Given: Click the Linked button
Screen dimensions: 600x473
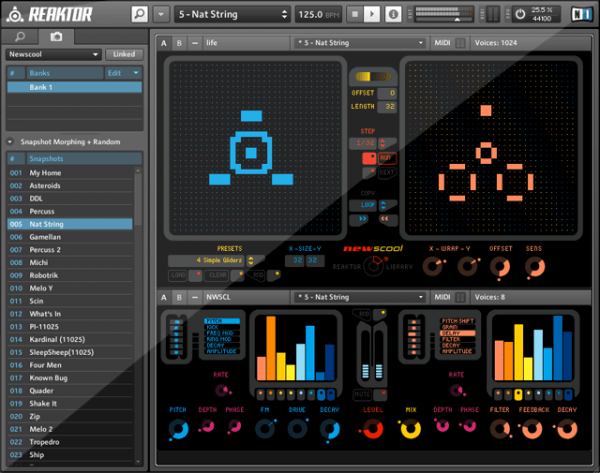Looking at the screenshot, I should click(x=123, y=55).
